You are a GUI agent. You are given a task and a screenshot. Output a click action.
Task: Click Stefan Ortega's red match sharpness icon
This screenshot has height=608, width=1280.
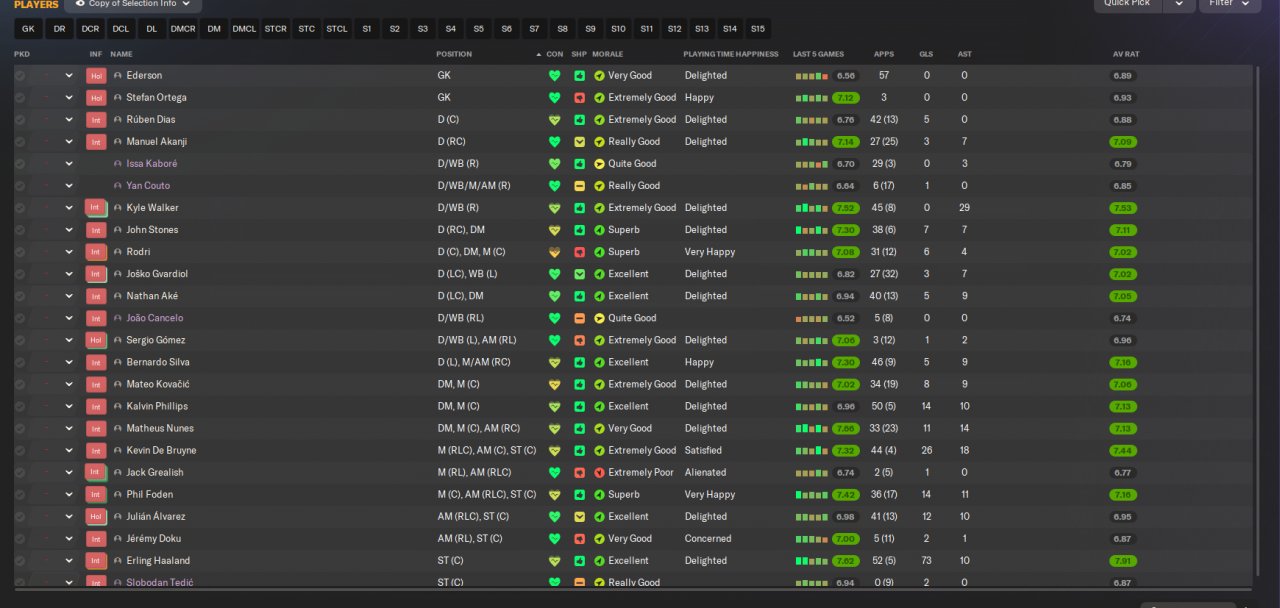tap(579, 97)
